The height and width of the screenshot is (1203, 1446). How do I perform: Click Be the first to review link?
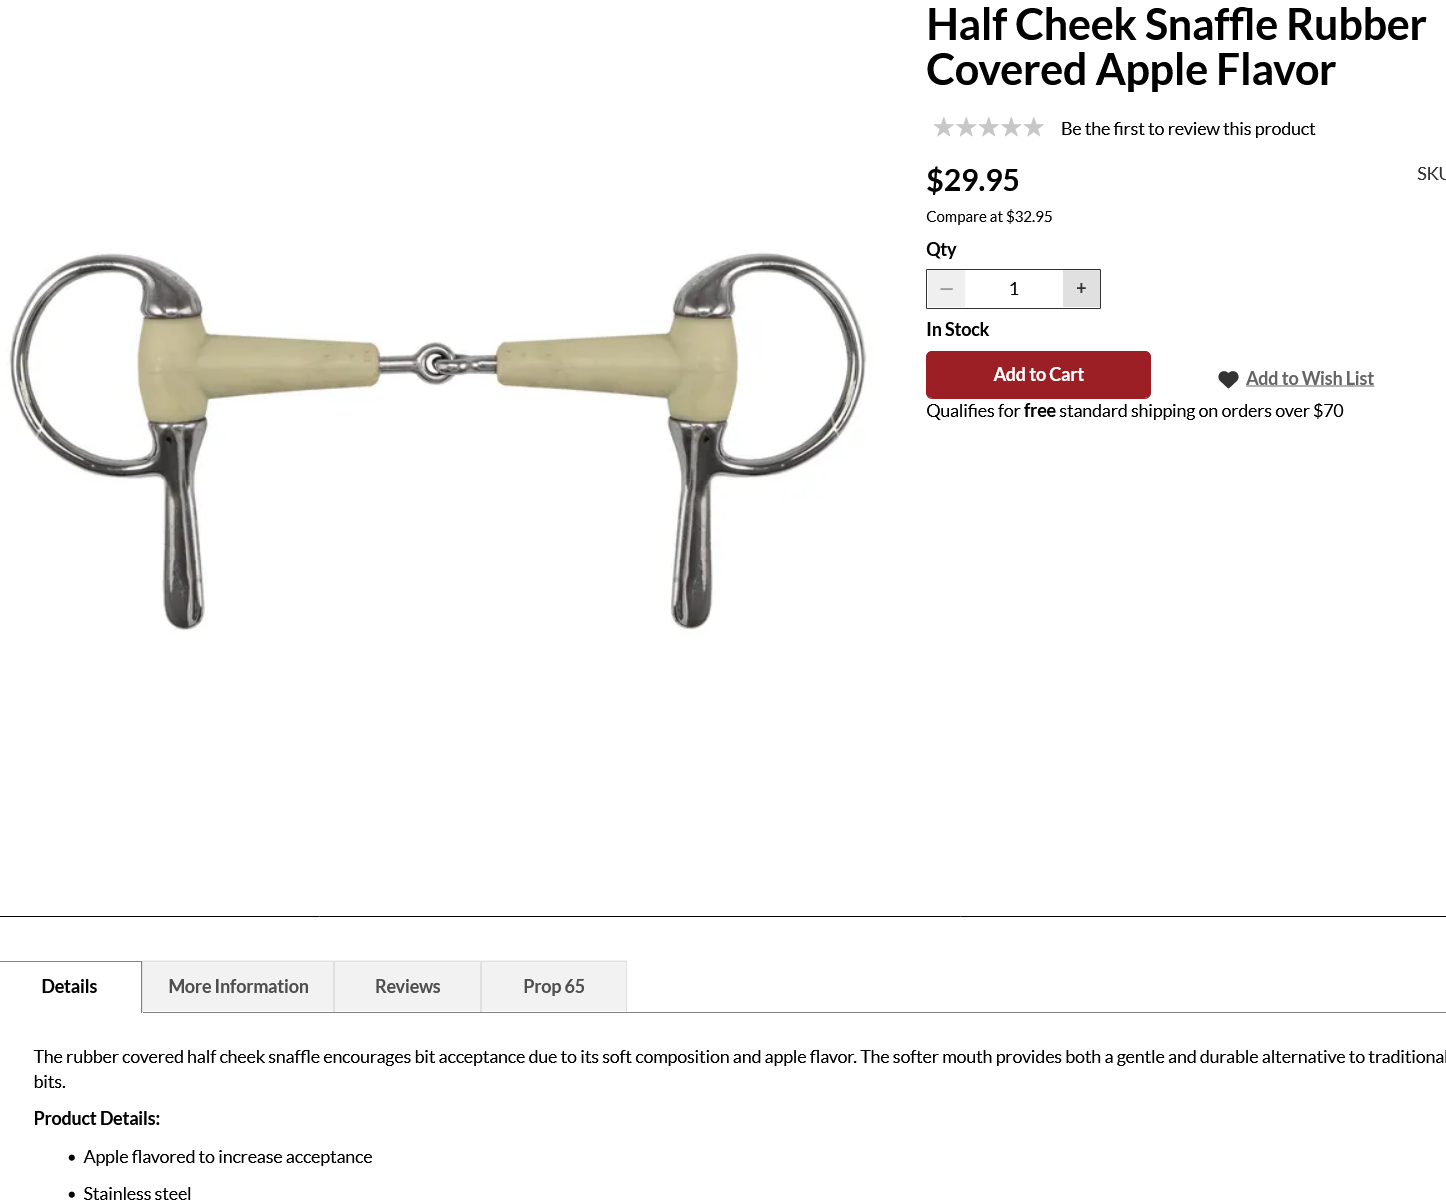(x=1188, y=129)
